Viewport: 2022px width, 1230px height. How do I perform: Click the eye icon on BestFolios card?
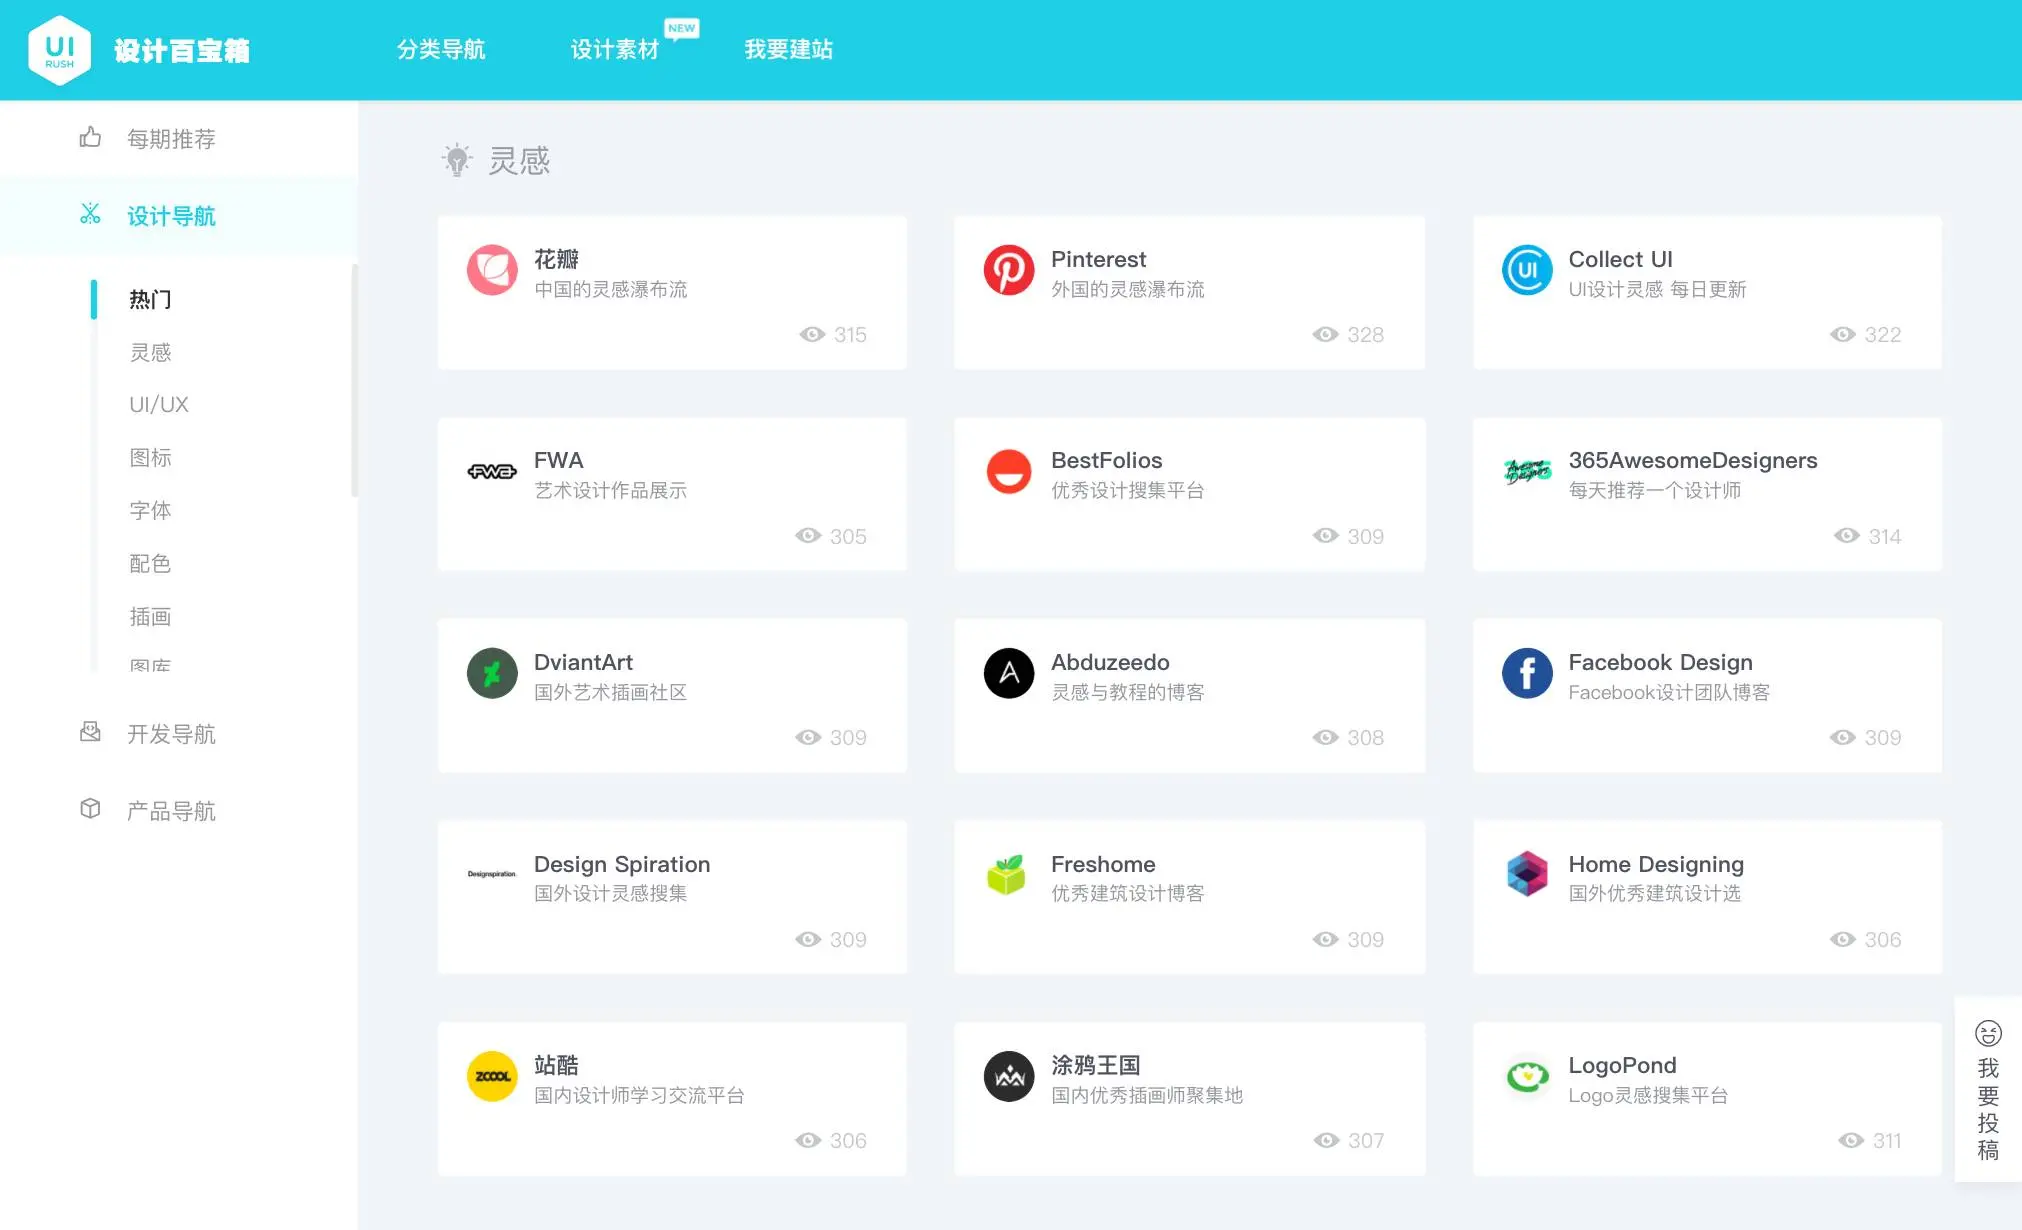coord(1325,536)
